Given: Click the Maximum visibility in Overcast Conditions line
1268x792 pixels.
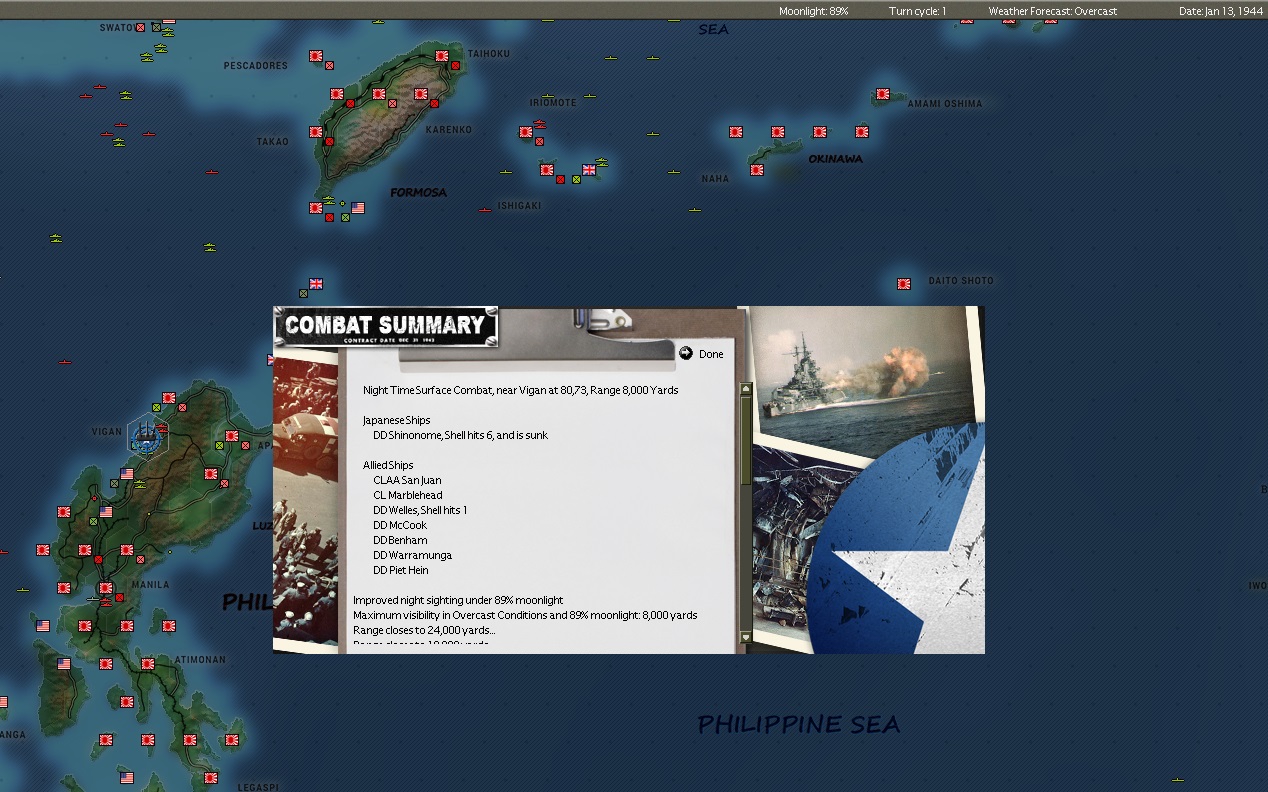Looking at the screenshot, I should pyautogui.click(x=525, y=615).
